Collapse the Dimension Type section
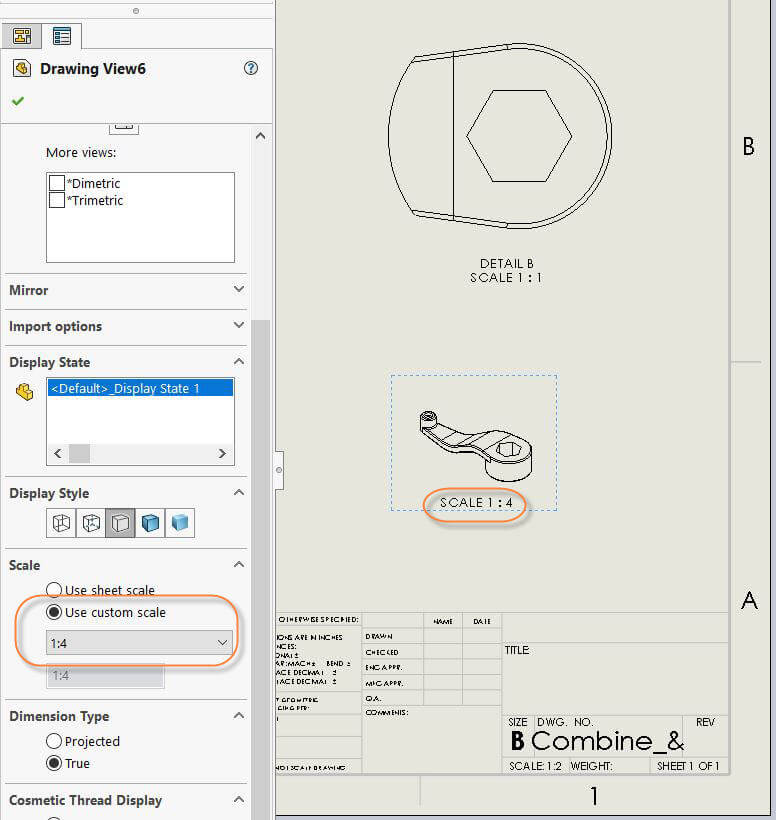Image resolution: width=776 pixels, height=820 pixels. pos(238,715)
